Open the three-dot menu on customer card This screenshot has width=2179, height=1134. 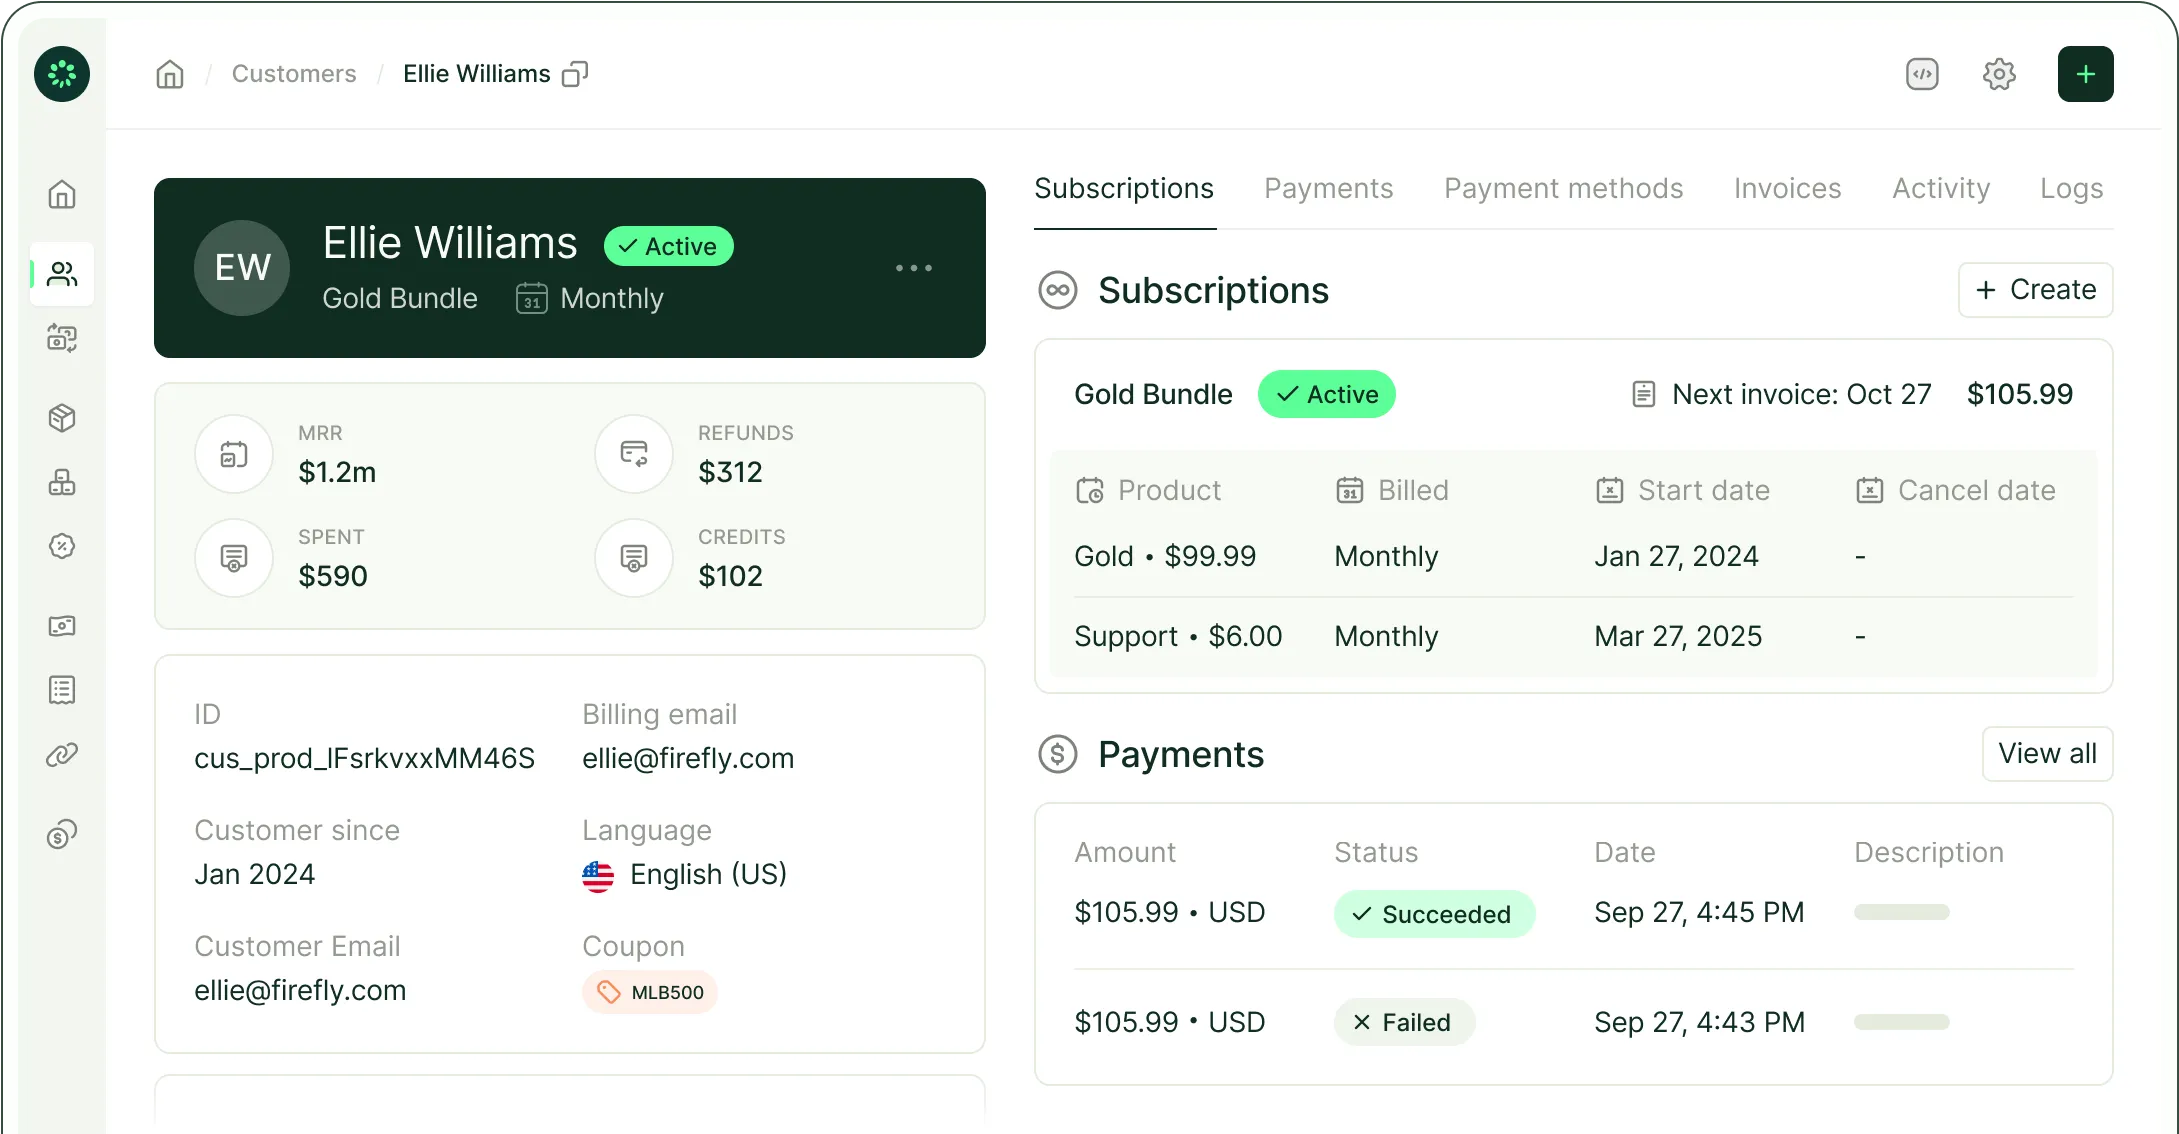click(x=913, y=268)
